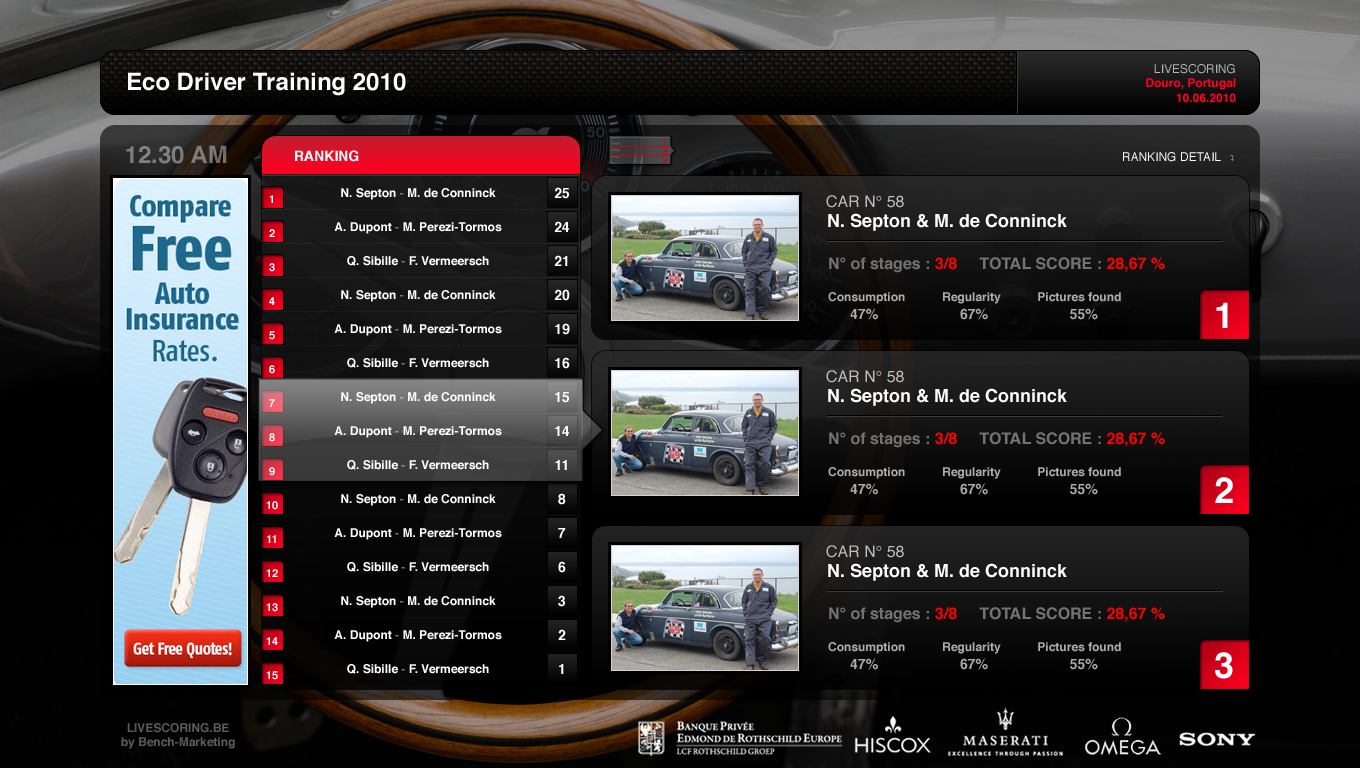This screenshot has width=1360, height=768.
Task: Select the rank 6 row Q. Sibille - F. Vermeersch
Action: (418, 363)
